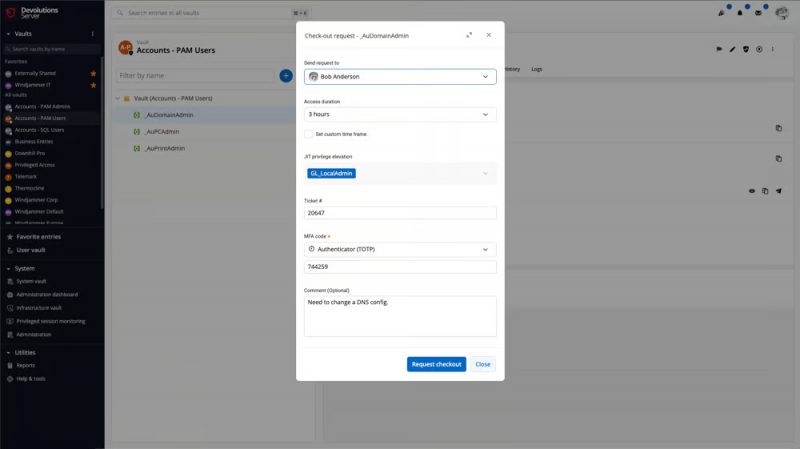Open the Externally Shared vault
The width and height of the screenshot is (800, 449).
click(x=35, y=73)
